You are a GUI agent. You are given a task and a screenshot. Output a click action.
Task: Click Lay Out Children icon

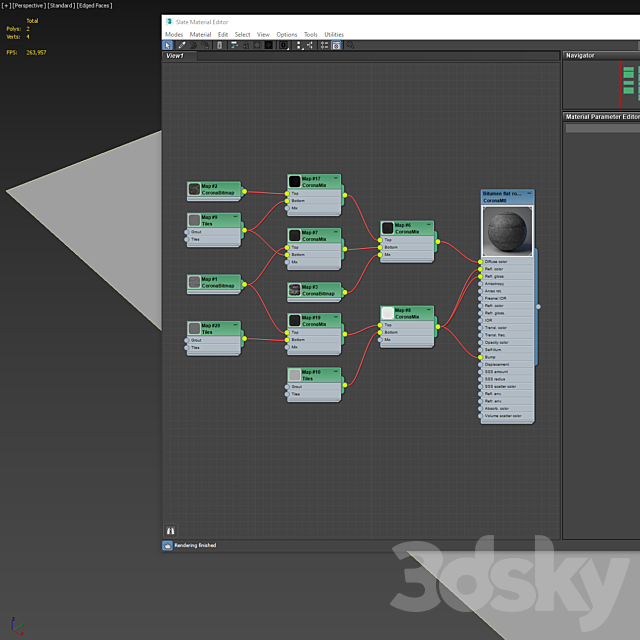[310, 45]
